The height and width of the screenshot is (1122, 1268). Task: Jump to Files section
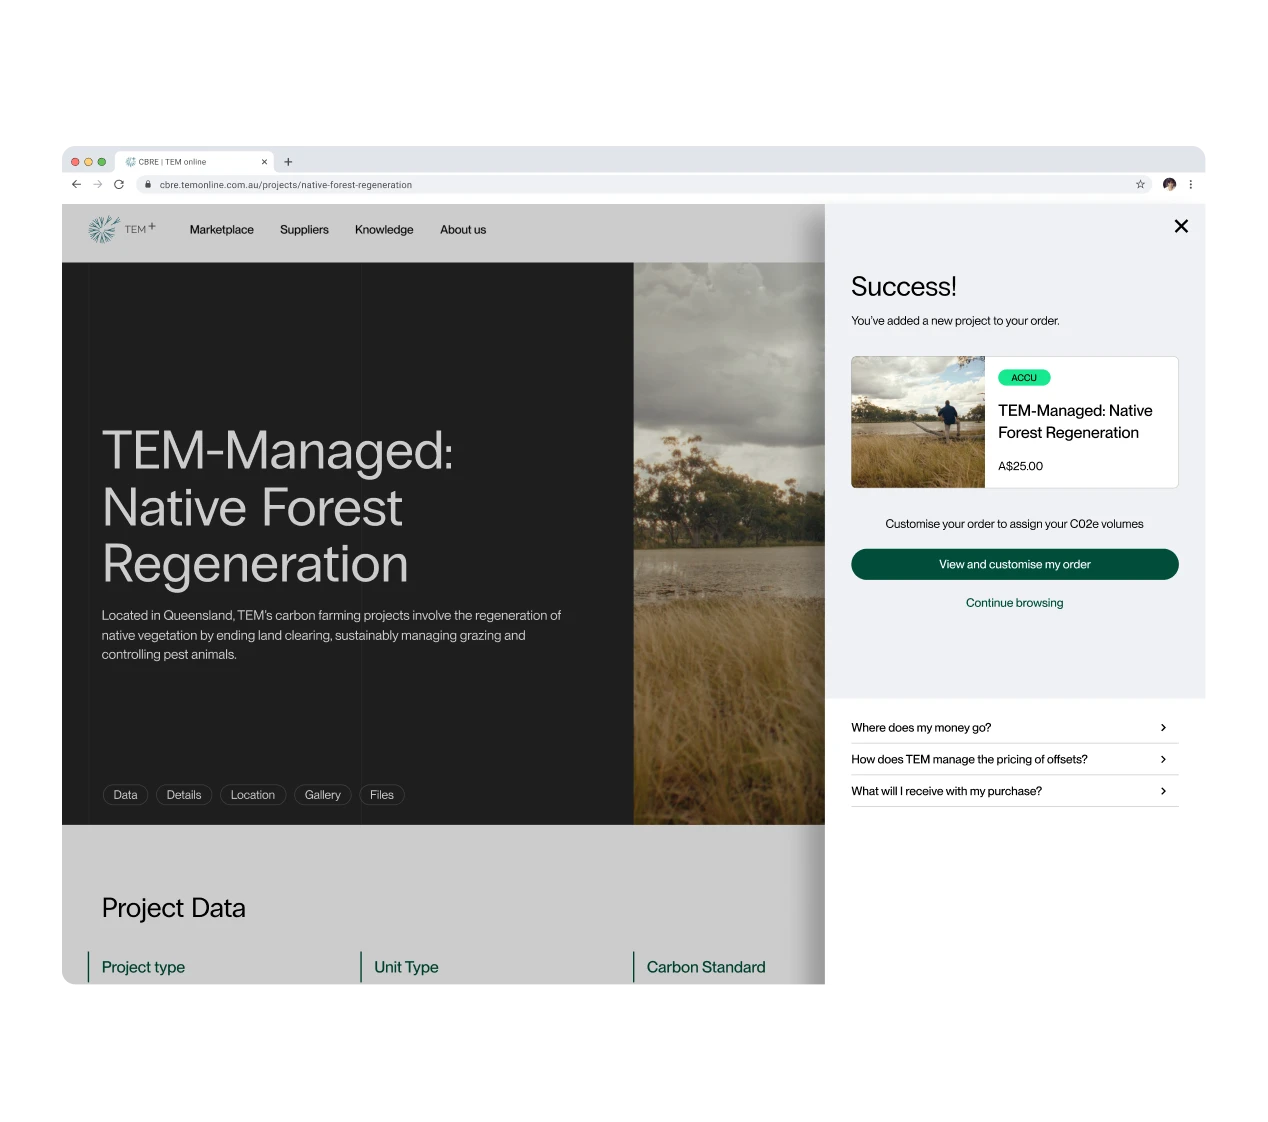click(382, 795)
